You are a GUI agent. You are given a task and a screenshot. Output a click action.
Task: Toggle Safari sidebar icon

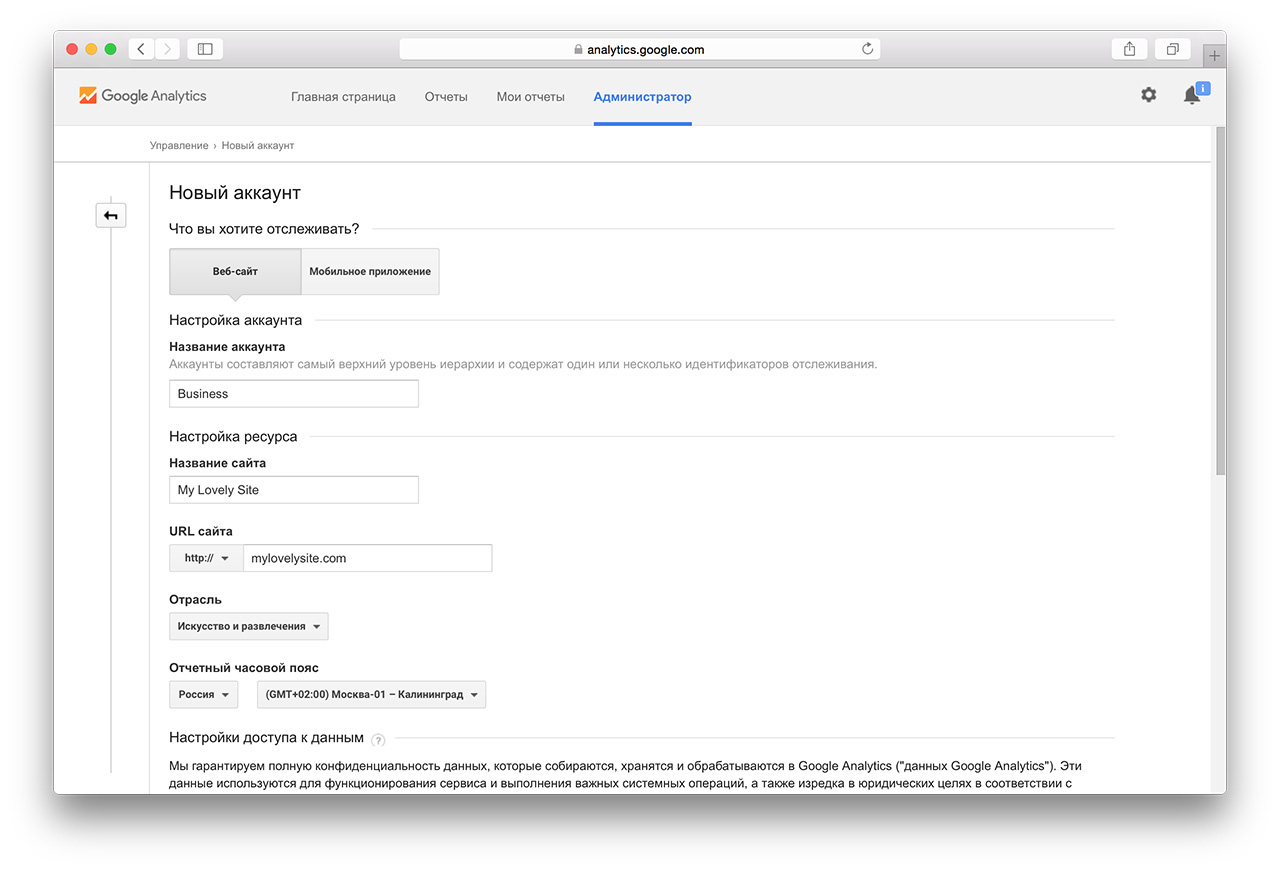(x=205, y=48)
